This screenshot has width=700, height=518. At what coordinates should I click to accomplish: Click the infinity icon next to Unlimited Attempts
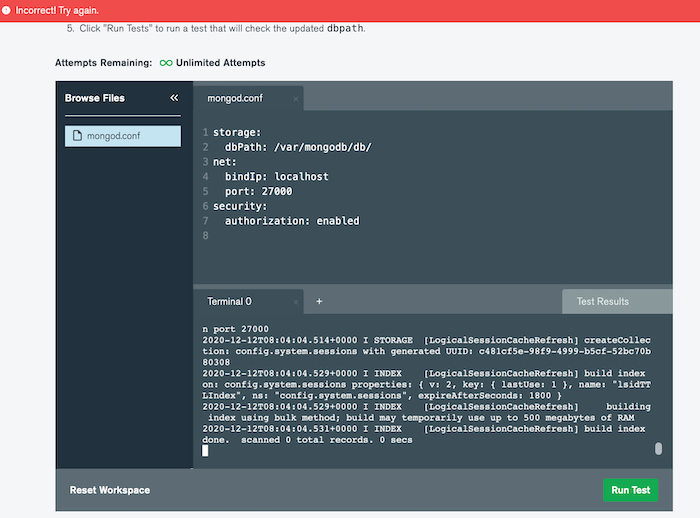(166, 63)
